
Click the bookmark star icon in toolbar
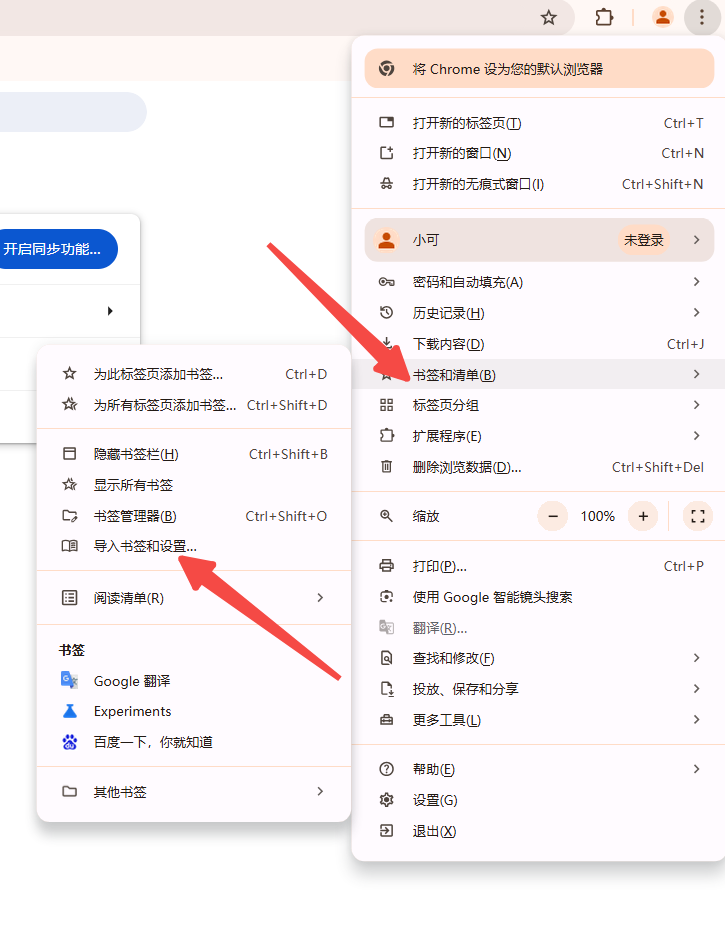pos(548,17)
